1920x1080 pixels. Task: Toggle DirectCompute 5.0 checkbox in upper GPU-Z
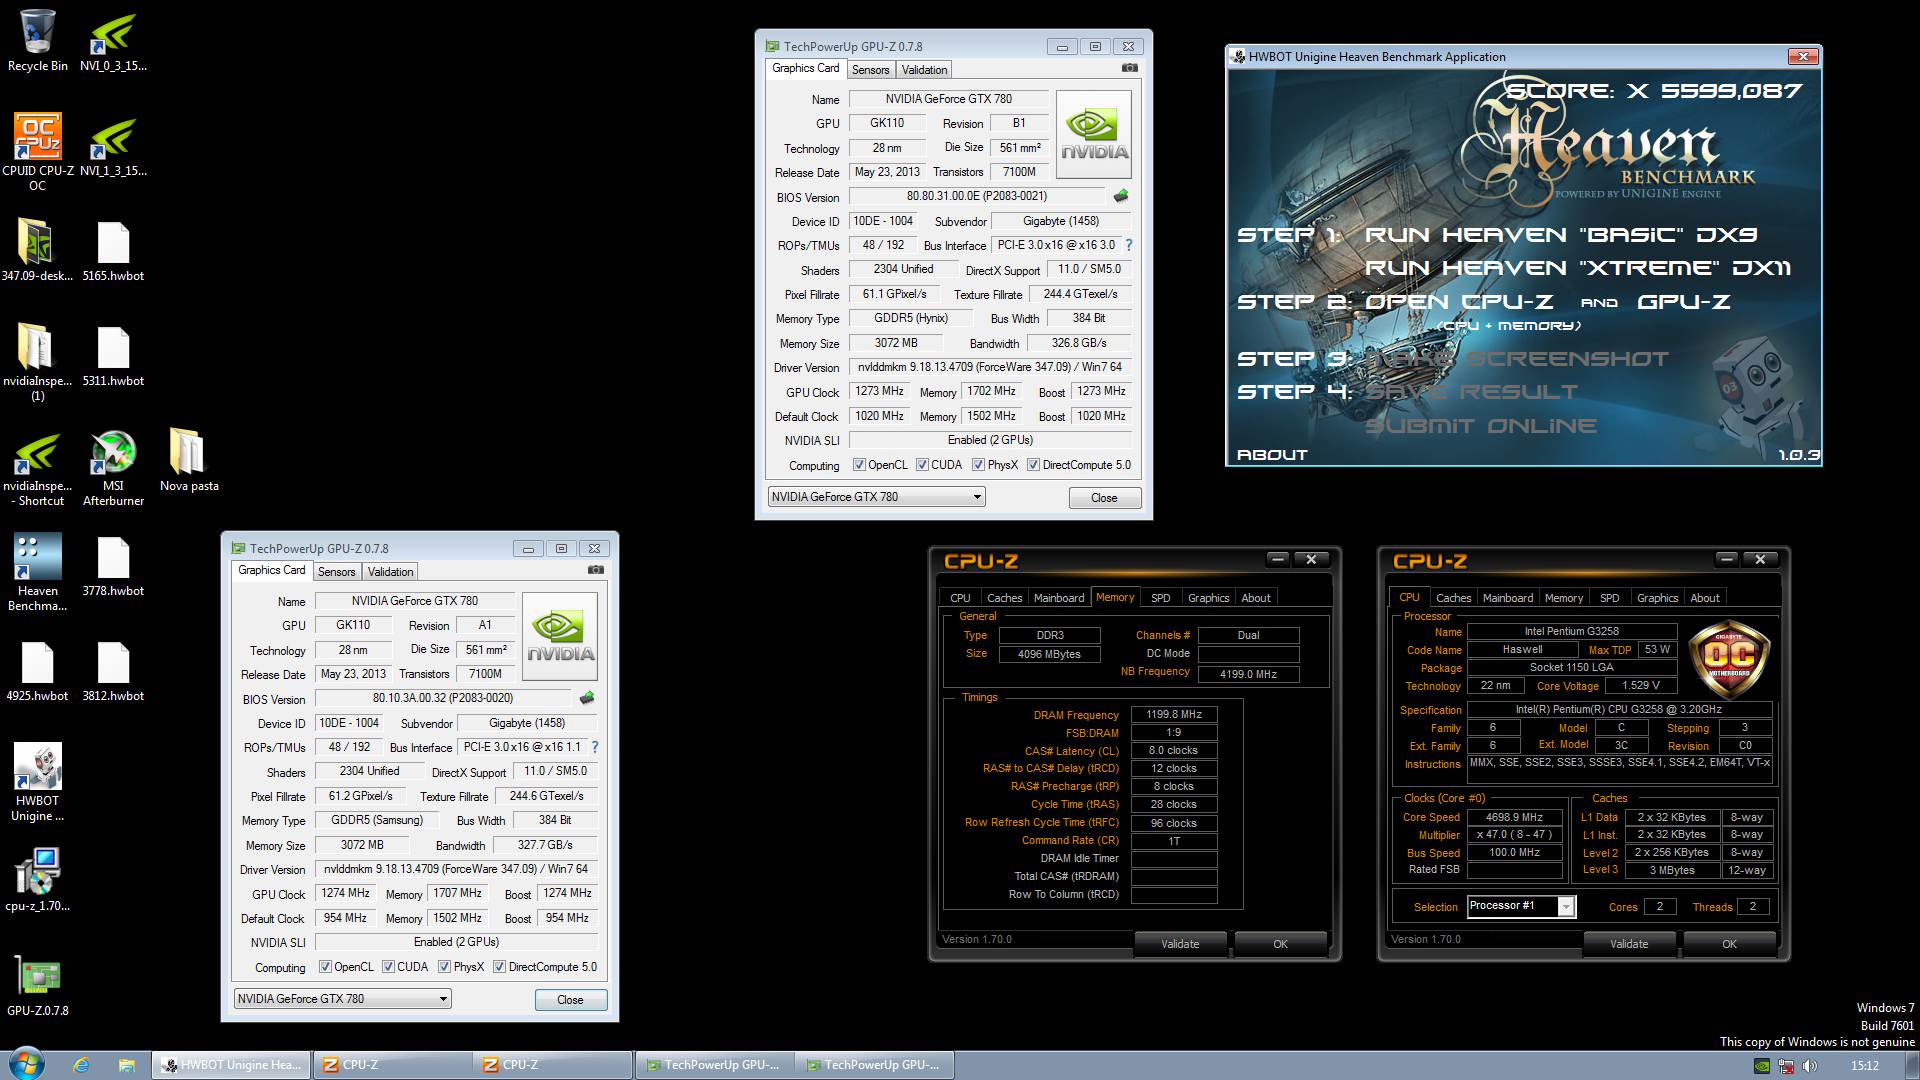[1033, 465]
